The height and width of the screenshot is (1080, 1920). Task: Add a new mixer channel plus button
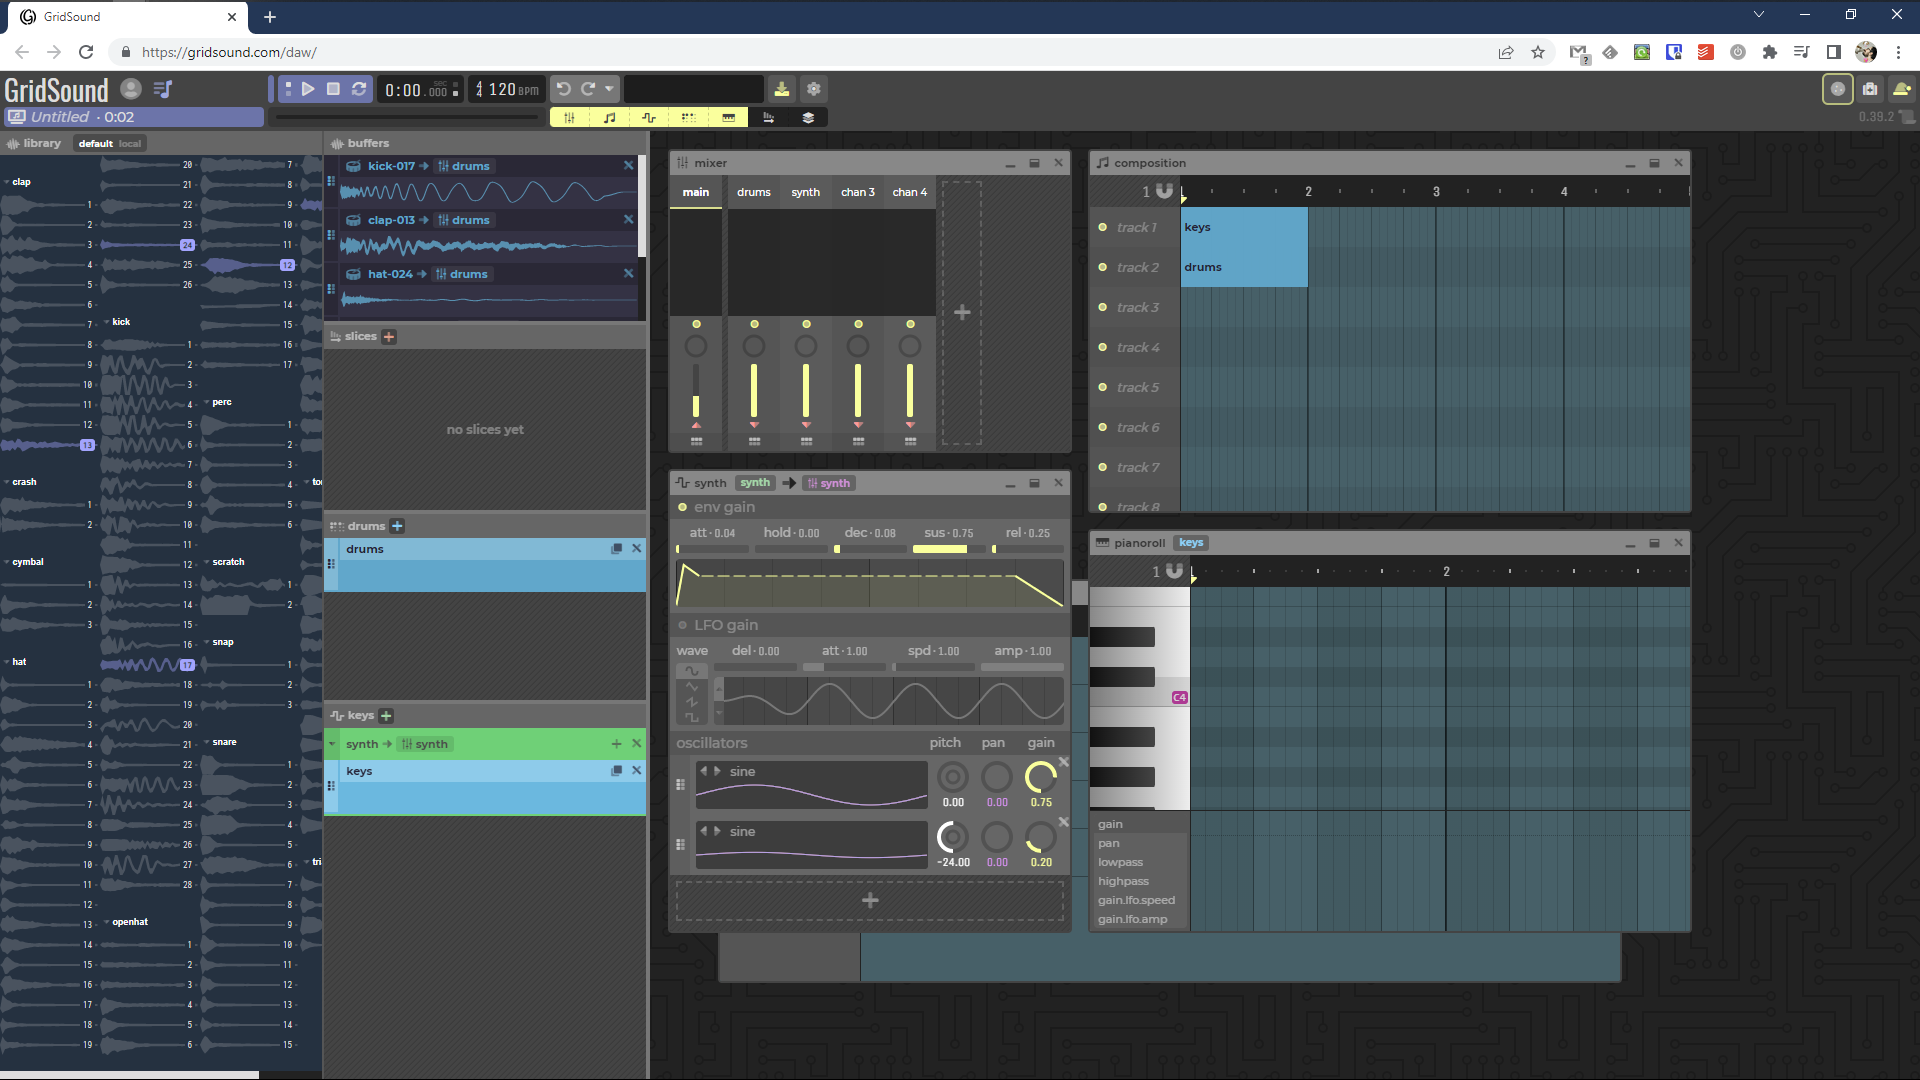[x=962, y=313]
